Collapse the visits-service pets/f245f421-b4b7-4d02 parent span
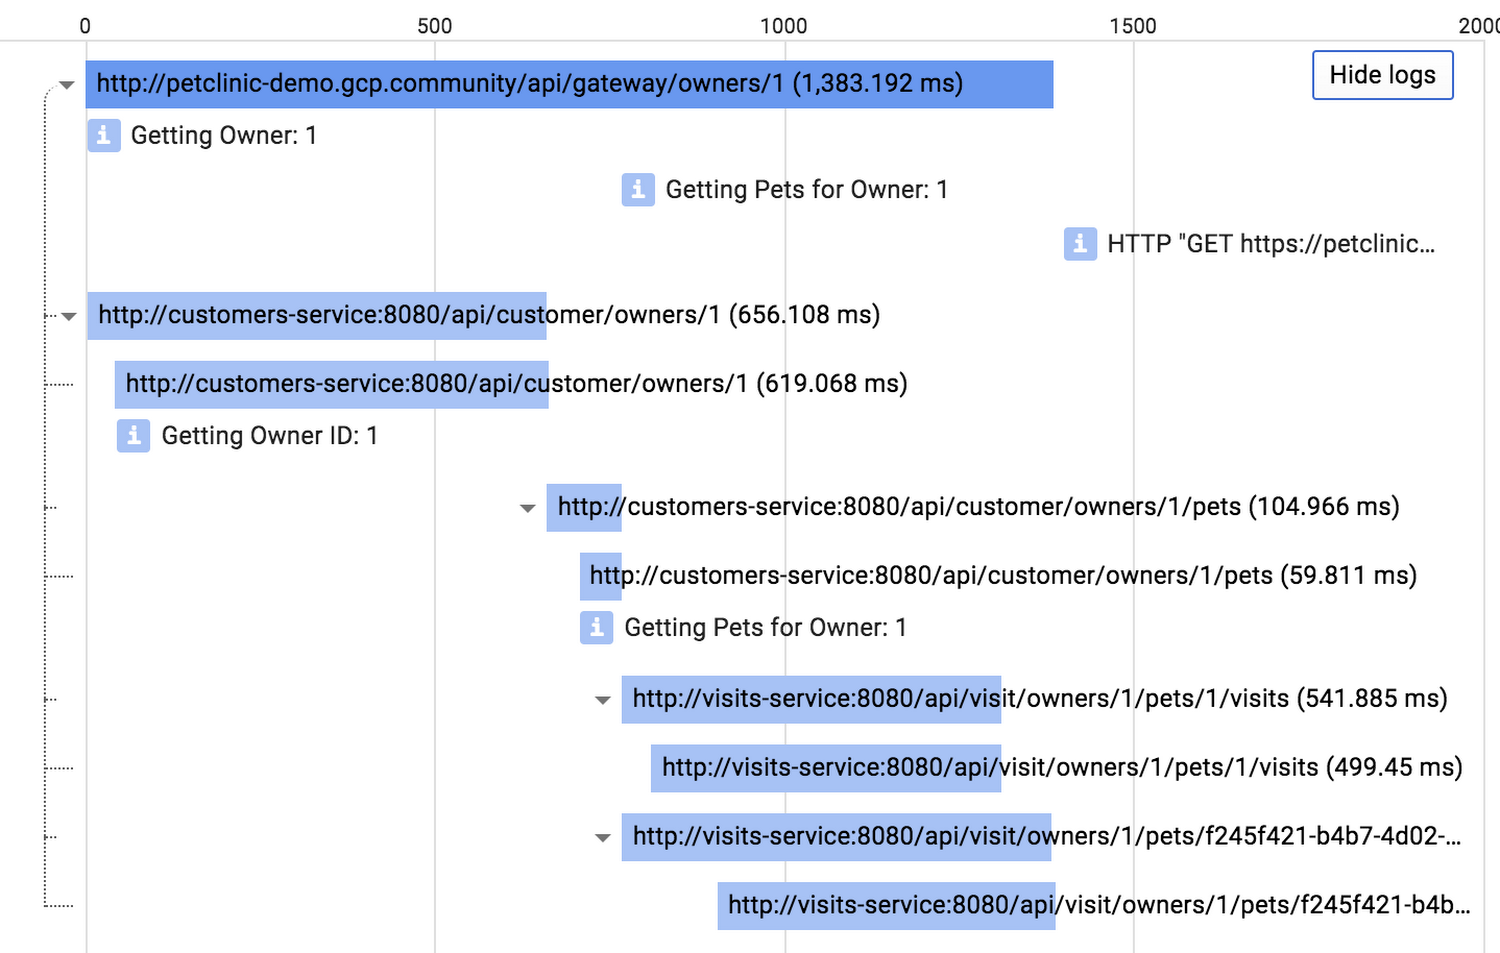 click(602, 838)
